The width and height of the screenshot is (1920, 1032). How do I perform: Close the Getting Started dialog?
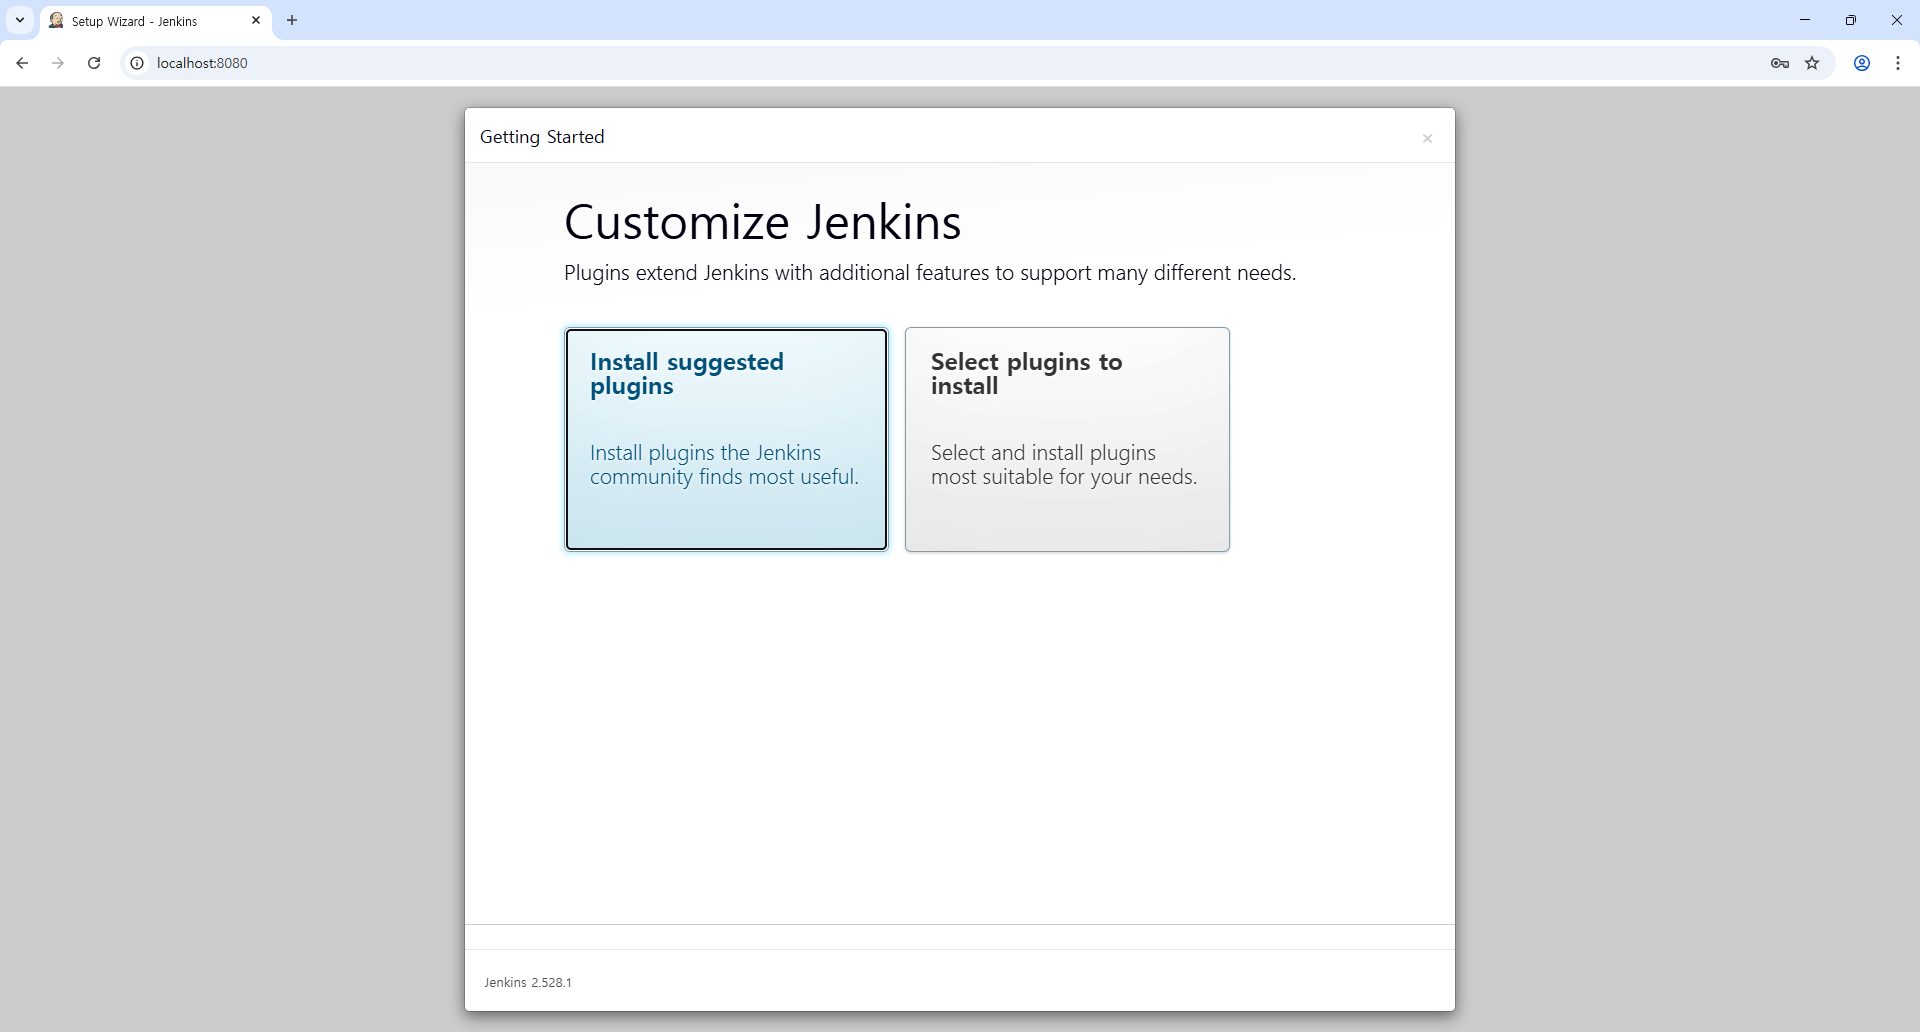(1427, 138)
